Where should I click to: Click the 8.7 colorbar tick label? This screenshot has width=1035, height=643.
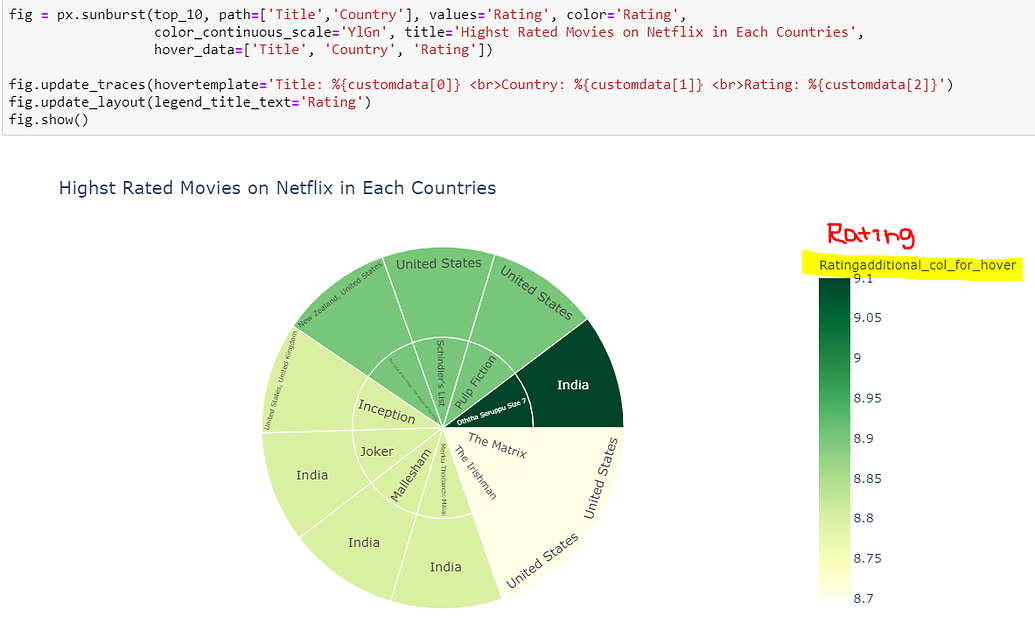click(863, 599)
